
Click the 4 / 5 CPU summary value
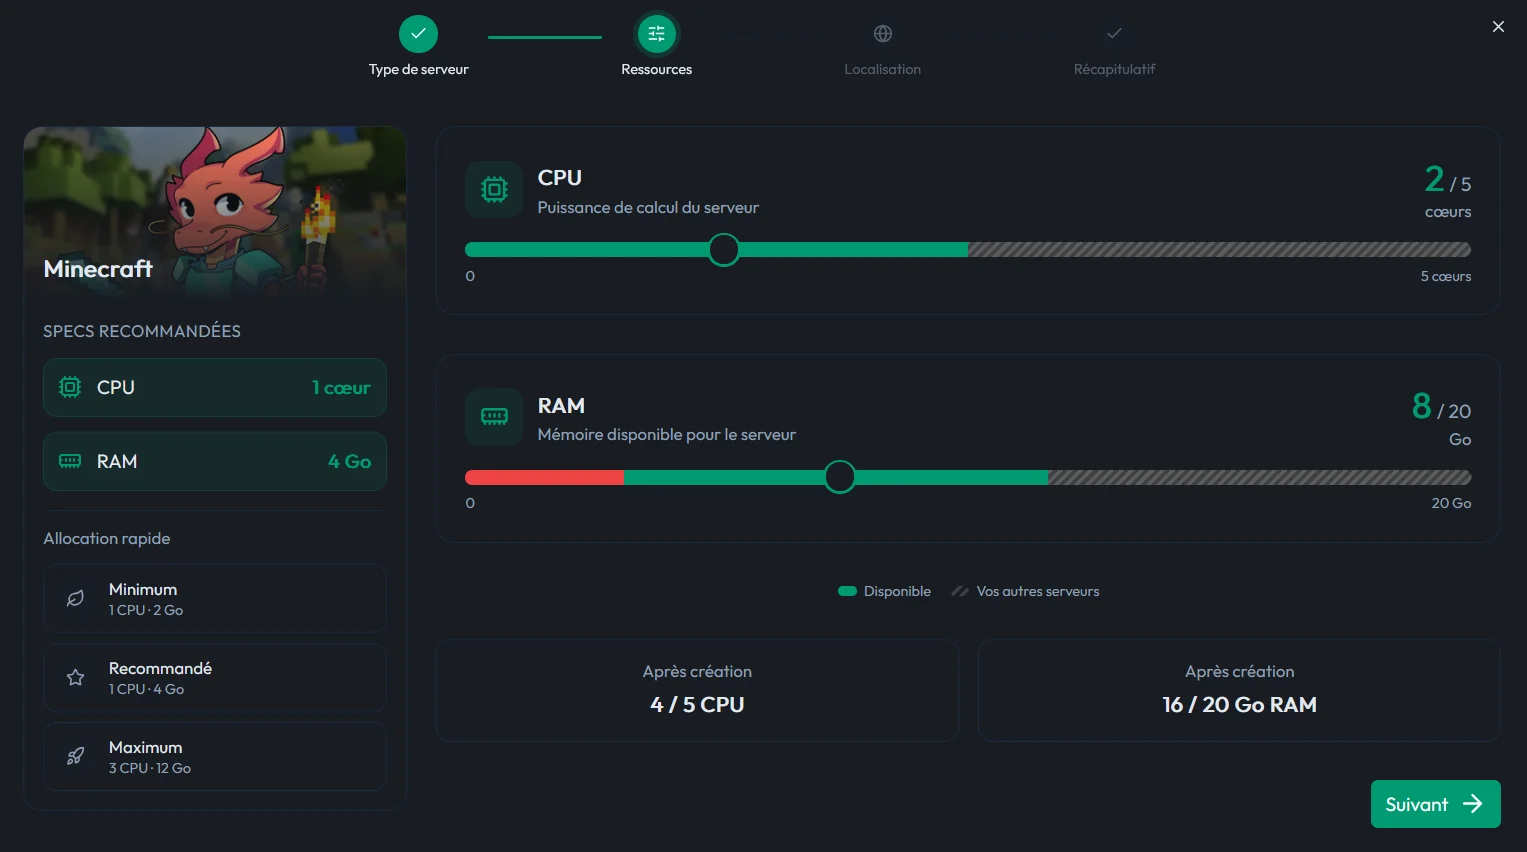(697, 704)
